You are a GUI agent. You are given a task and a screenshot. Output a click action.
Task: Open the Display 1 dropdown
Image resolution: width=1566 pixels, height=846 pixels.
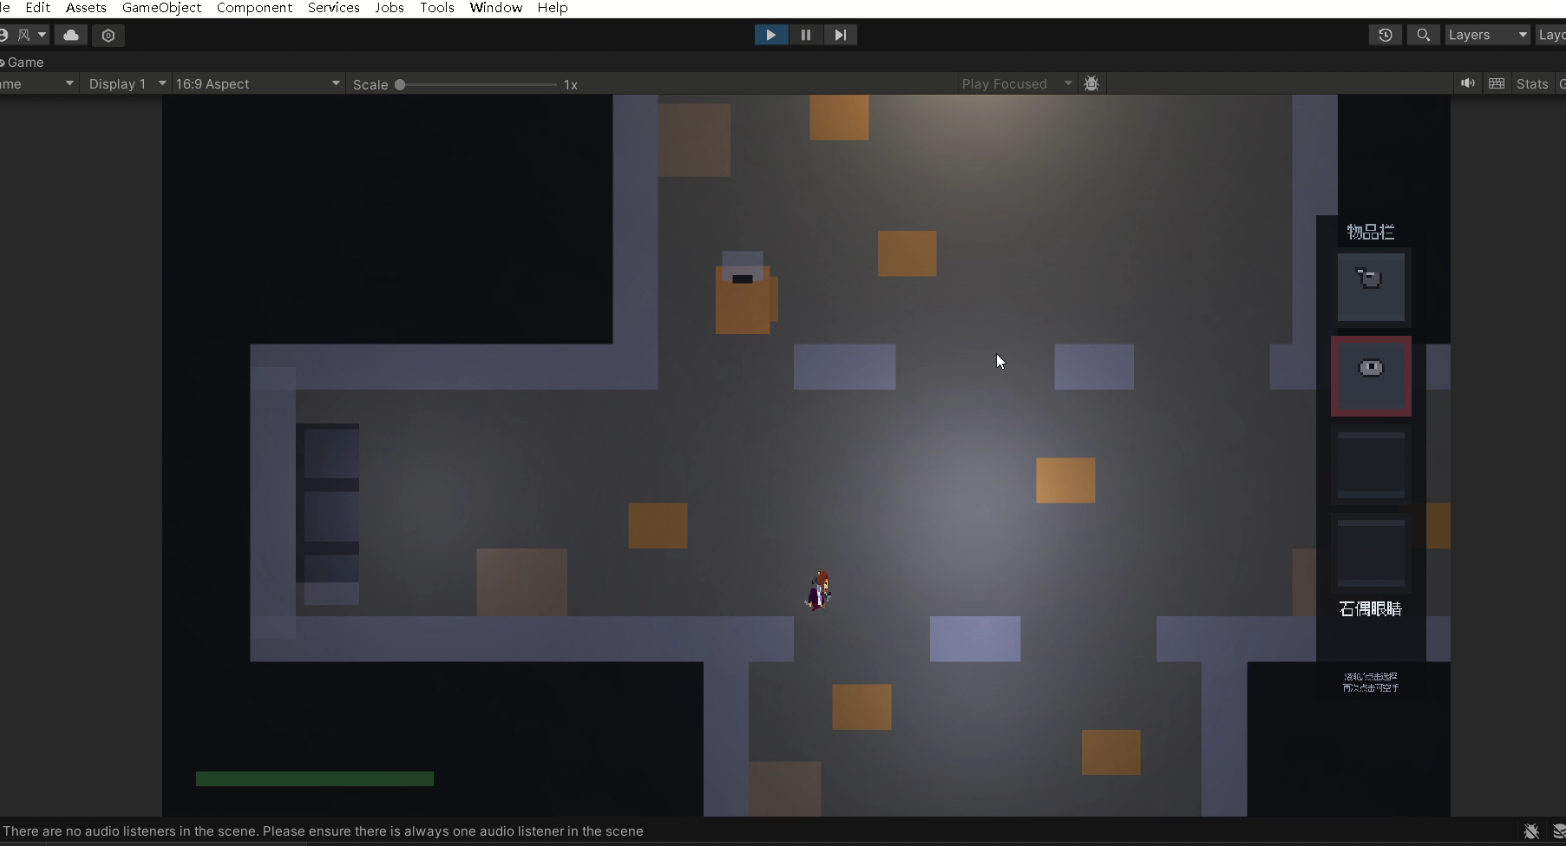(x=127, y=84)
